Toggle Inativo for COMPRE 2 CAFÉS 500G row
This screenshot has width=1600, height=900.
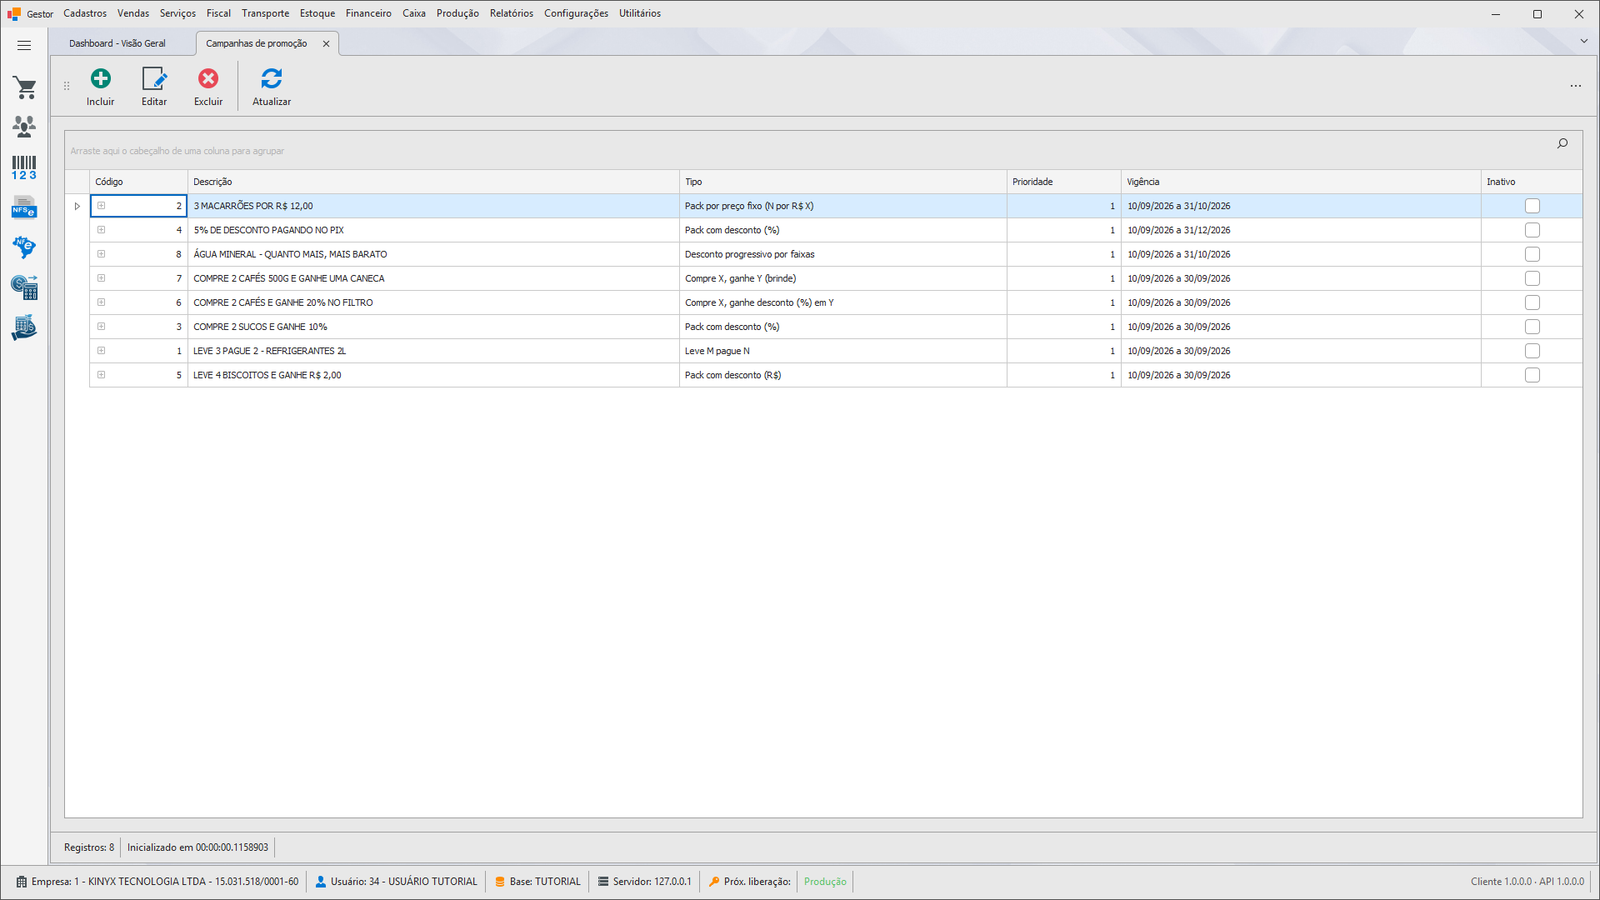1532,278
